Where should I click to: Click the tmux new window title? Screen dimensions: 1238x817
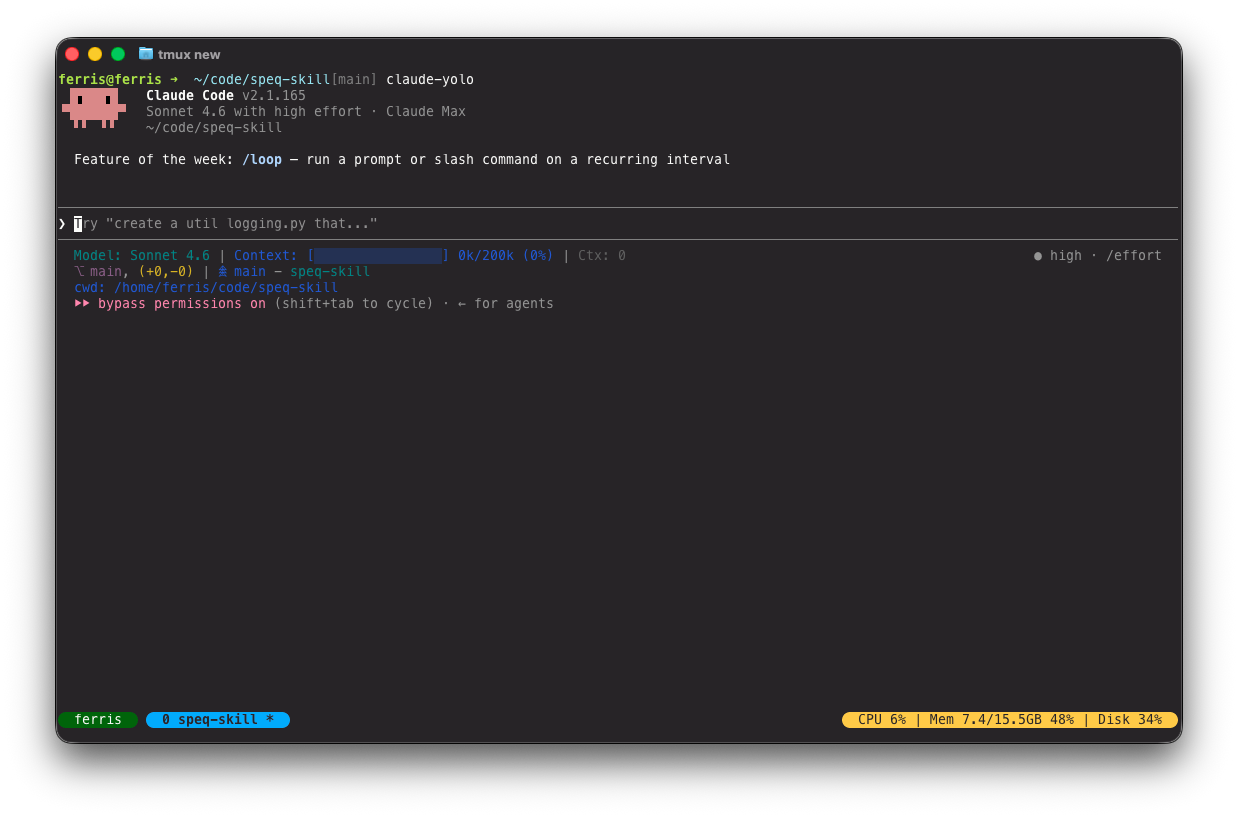click(189, 54)
